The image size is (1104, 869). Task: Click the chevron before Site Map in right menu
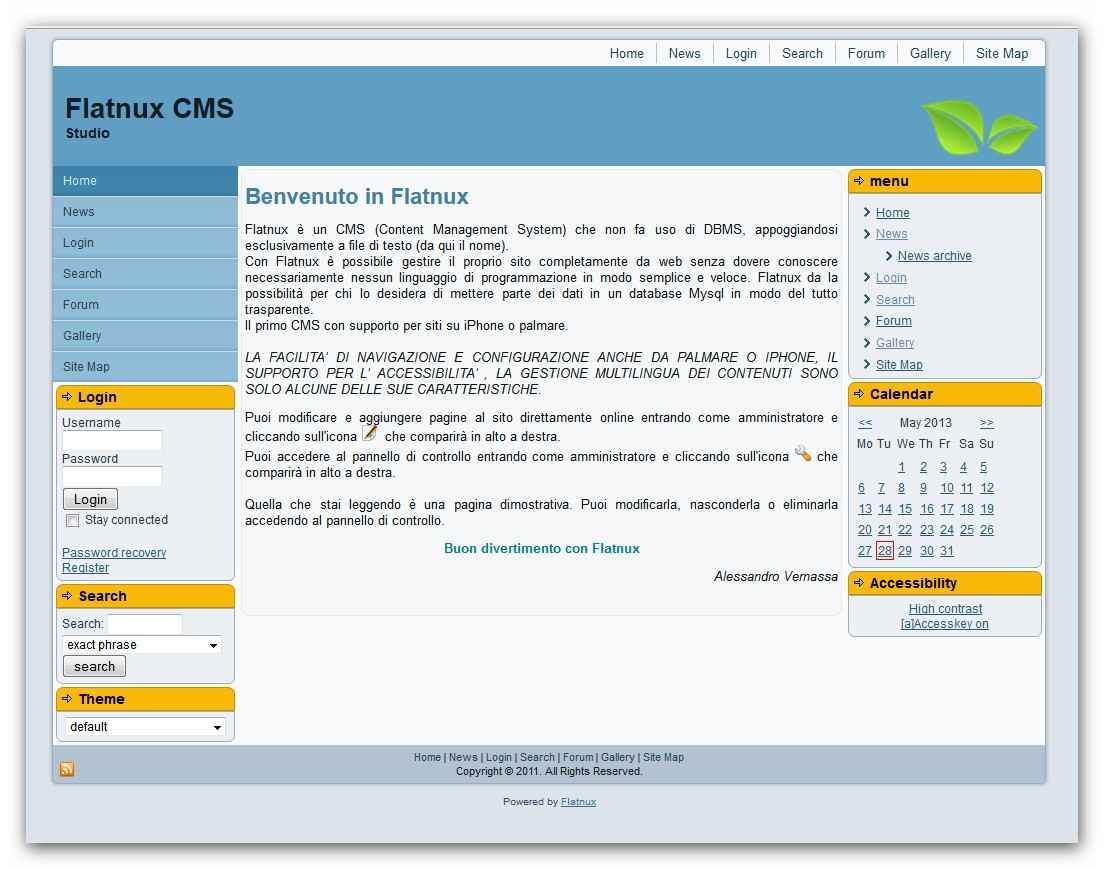coord(867,364)
